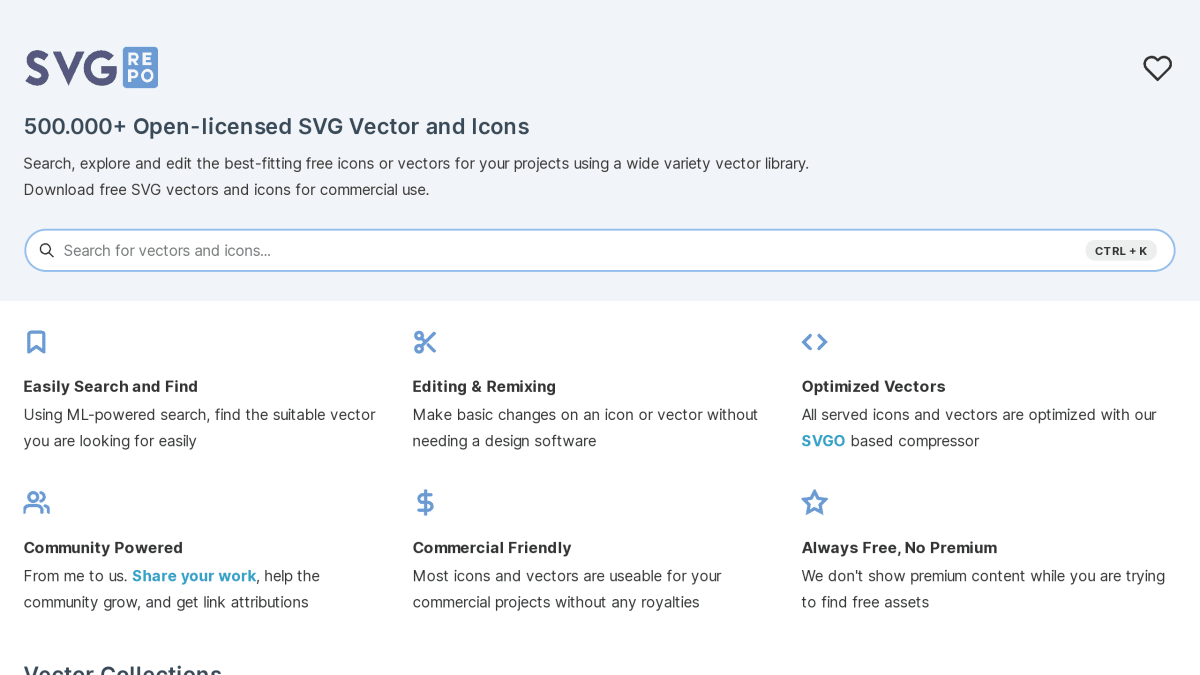
Task: Follow the Share your work link
Action: (194, 576)
